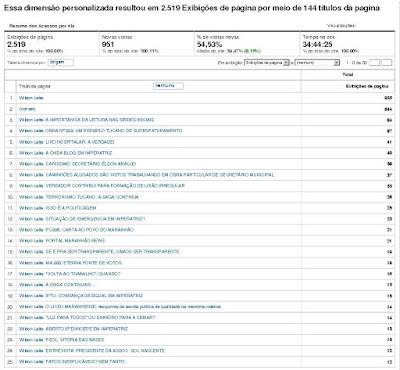Click the Visualizações label at top right

tap(341, 26)
